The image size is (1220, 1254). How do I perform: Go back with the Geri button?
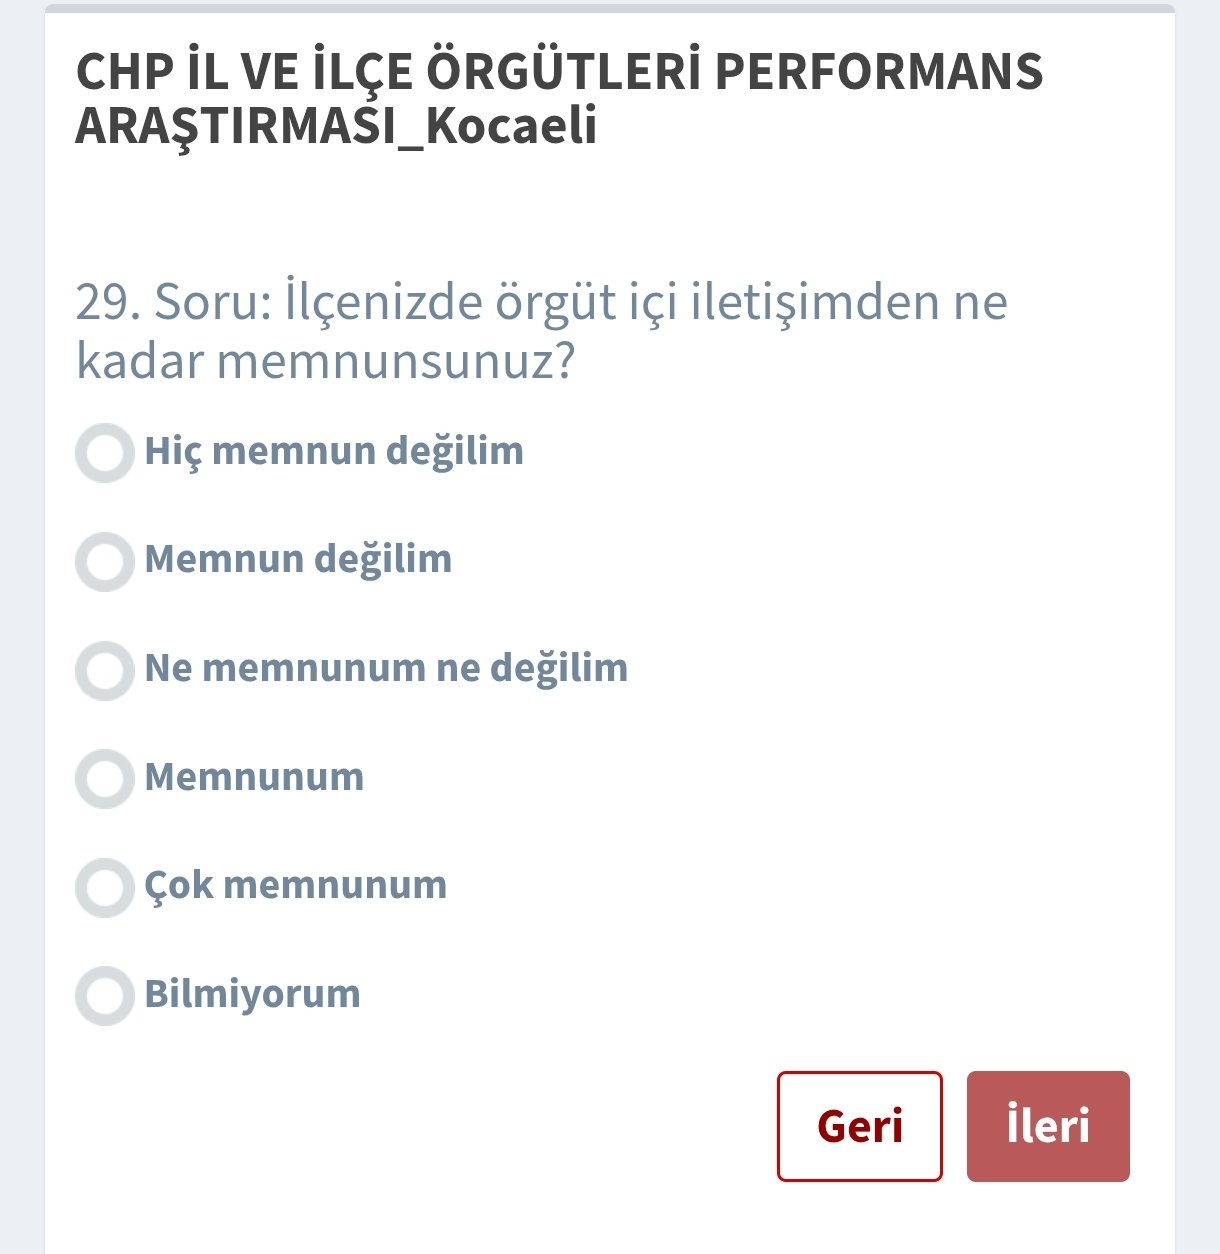pyautogui.click(x=859, y=1126)
